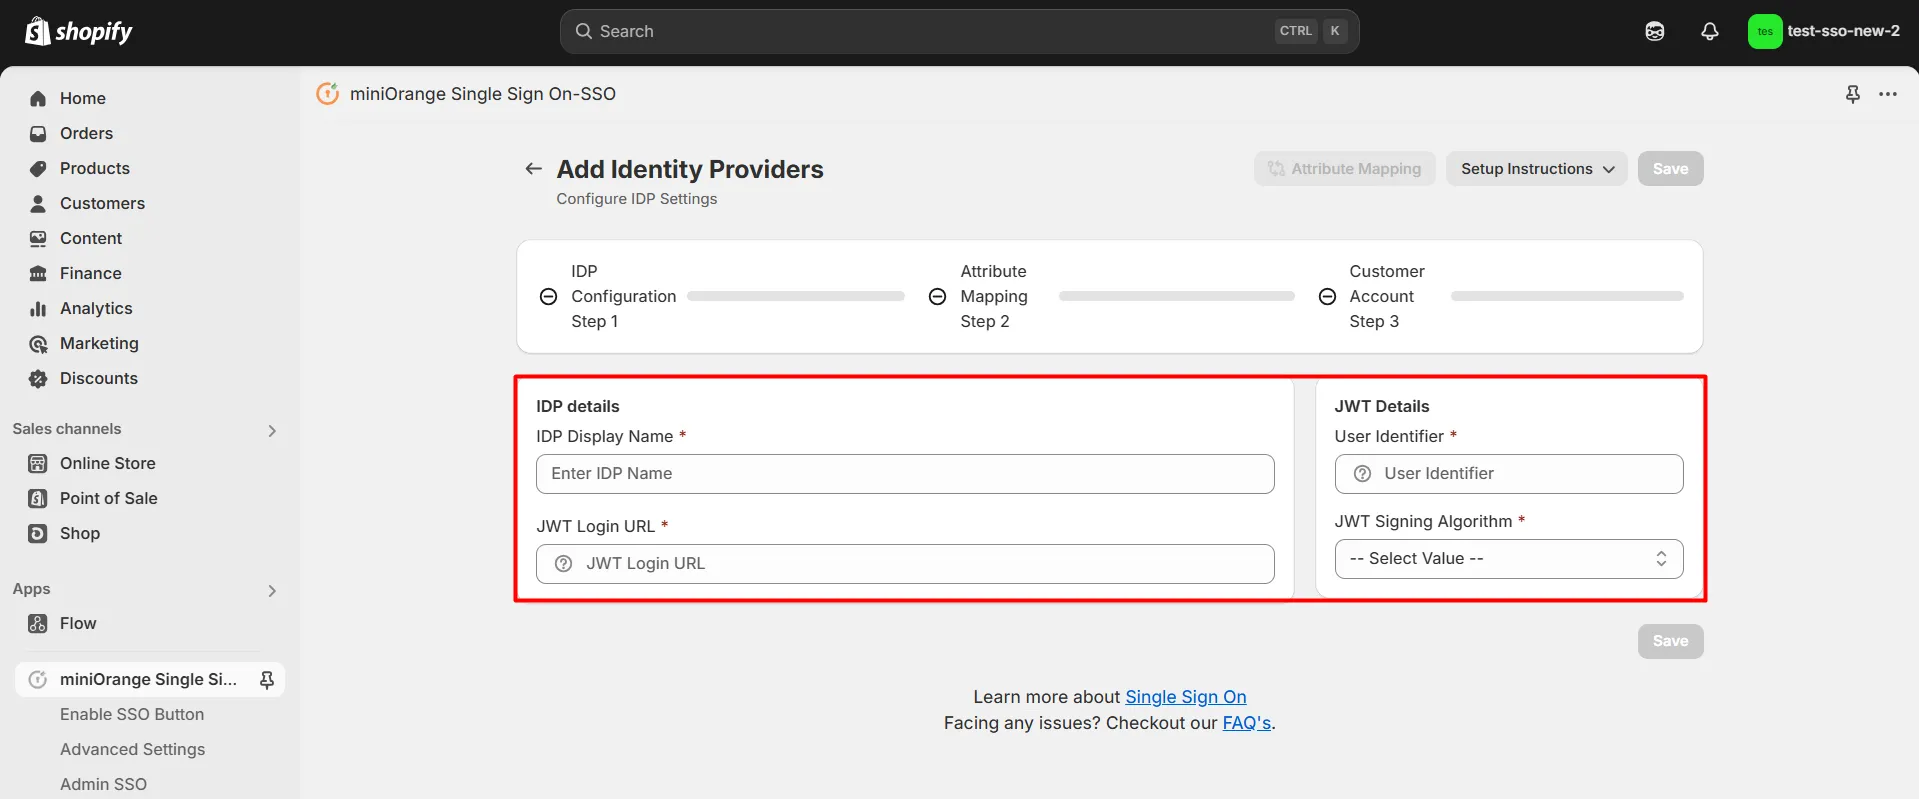Click the top Save button
Viewport: 1919px width, 799px height.
click(1670, 169)
